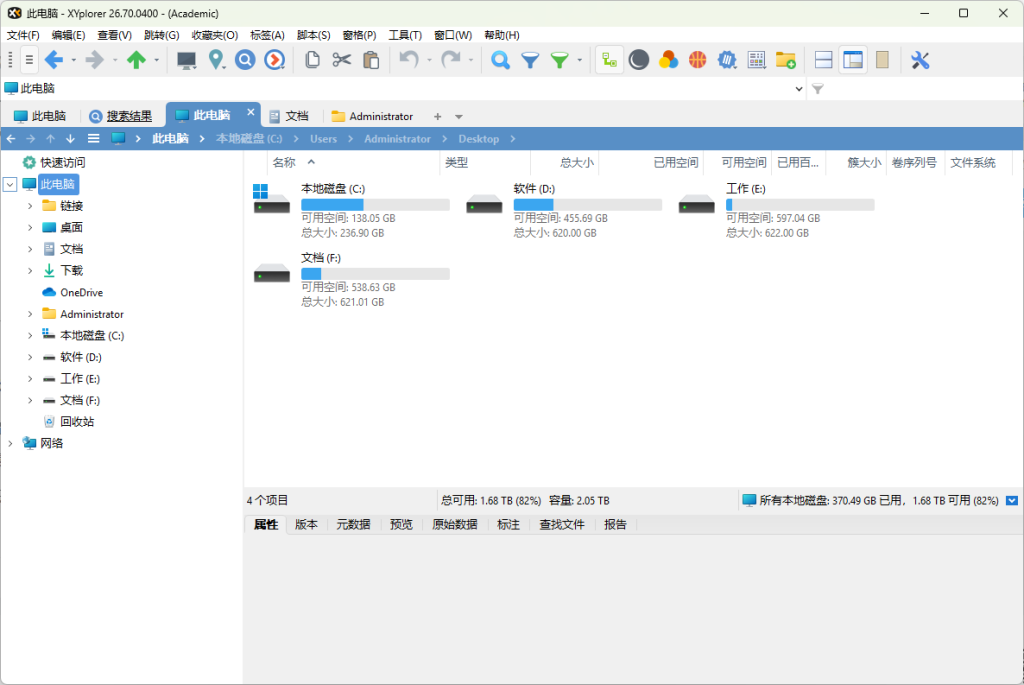1024x685 pixels.
Task: Click the Users breadcrumb segment
Action: pyautogui.click(x=323, y=139)
